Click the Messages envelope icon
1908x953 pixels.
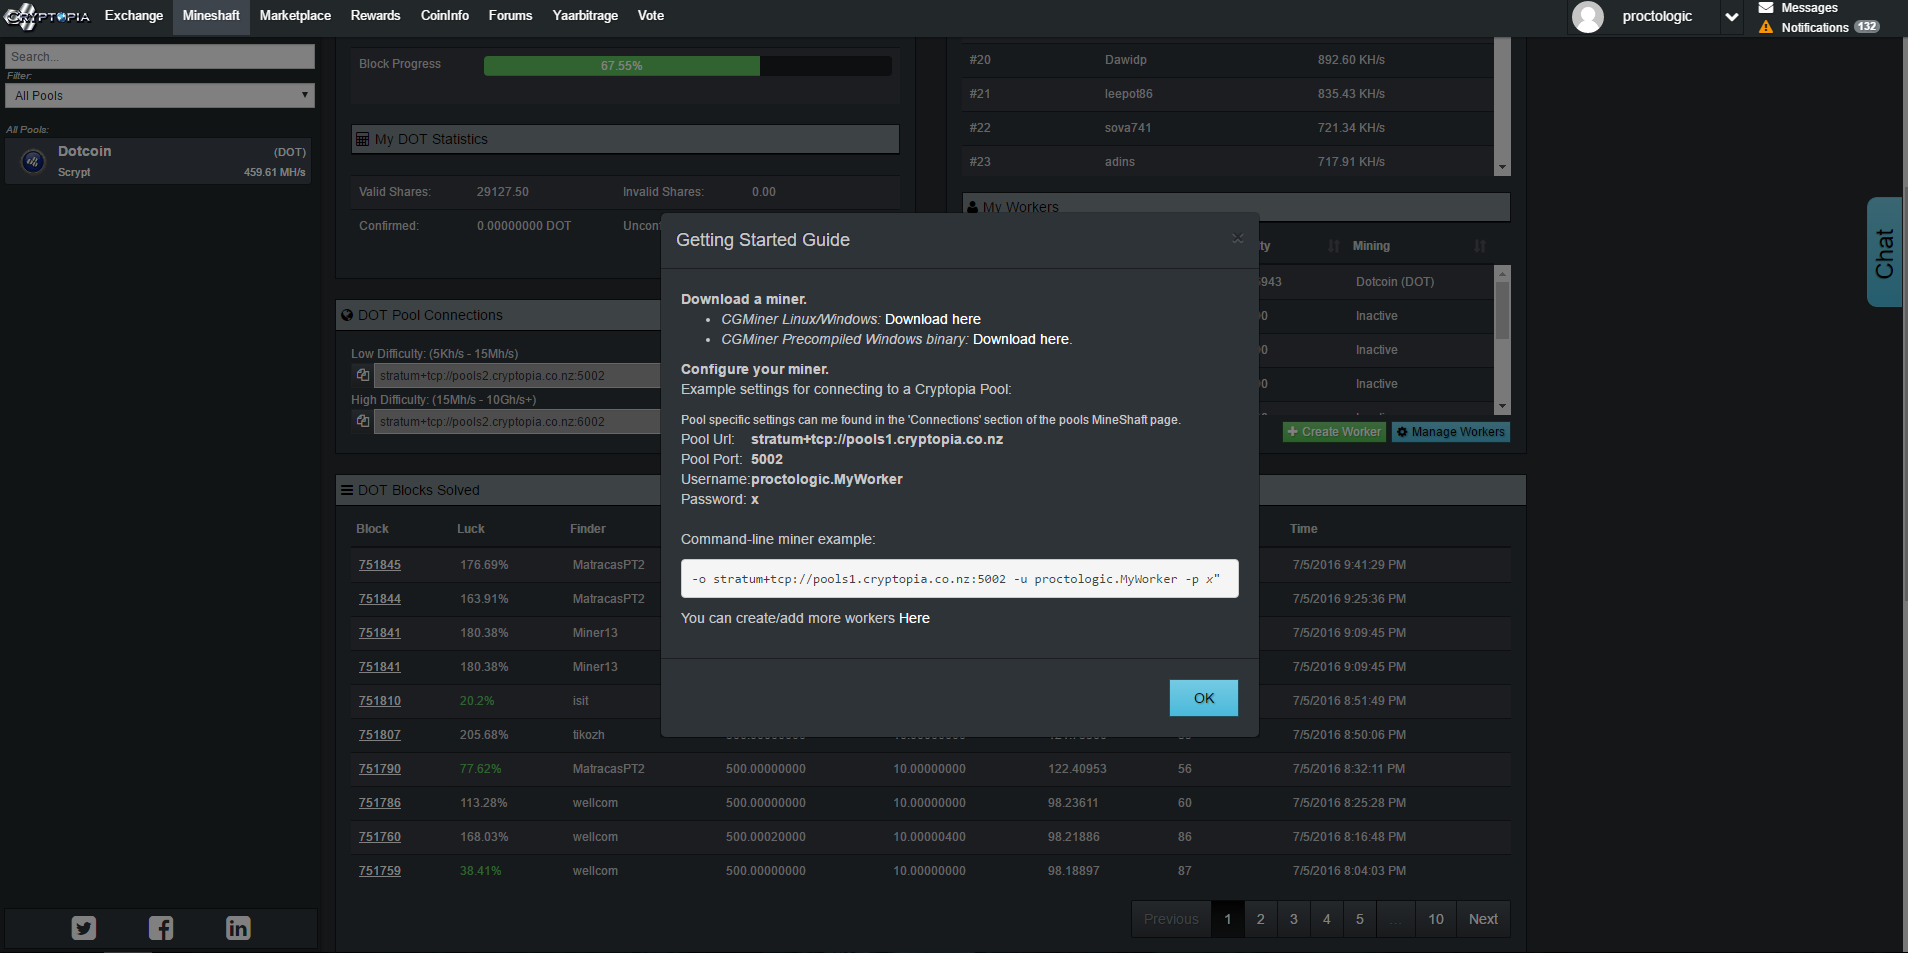(x=1766, y=8)
